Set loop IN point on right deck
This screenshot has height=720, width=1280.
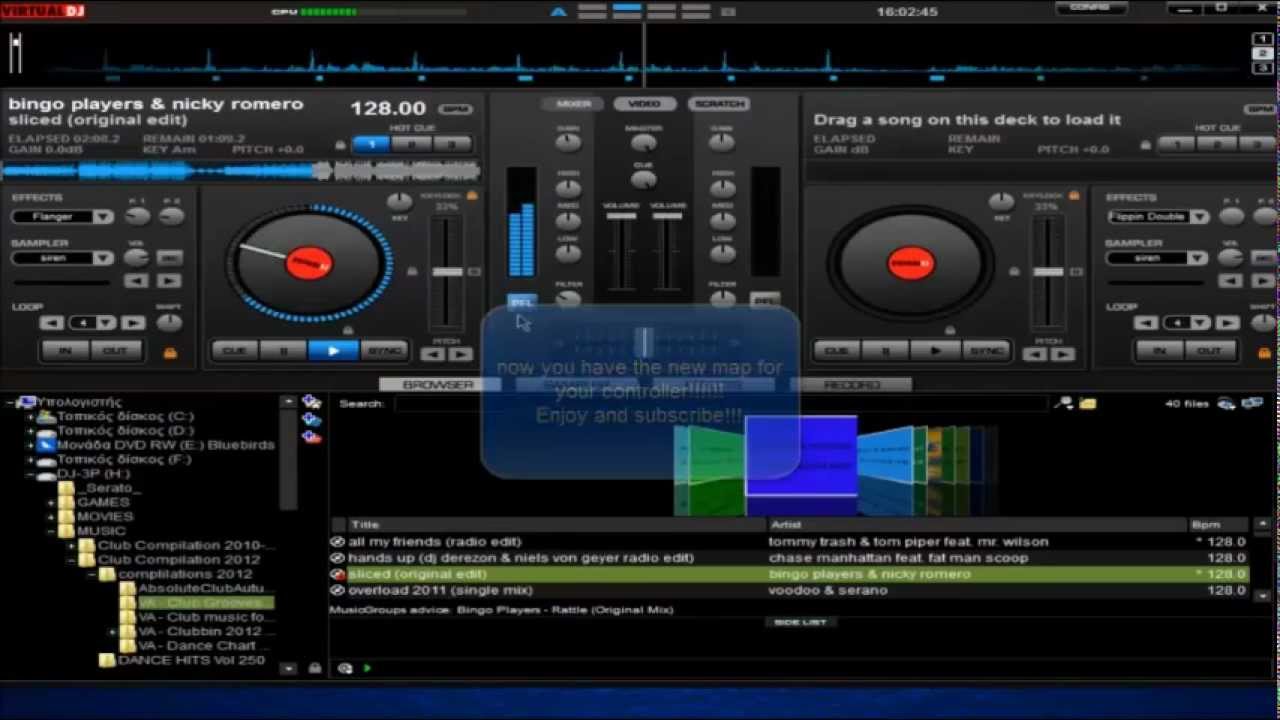tap(1160, 351)
